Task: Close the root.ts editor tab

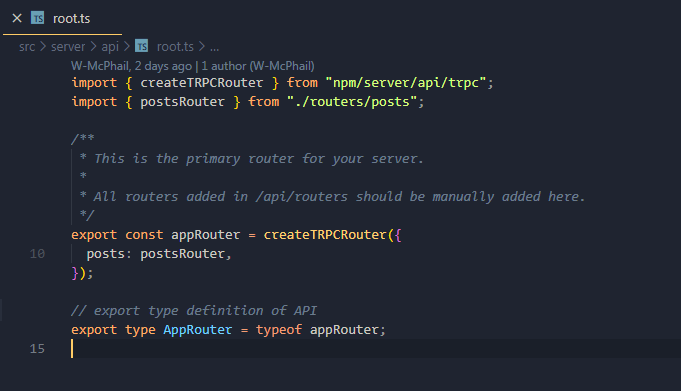Action: (x=17, y=18)
